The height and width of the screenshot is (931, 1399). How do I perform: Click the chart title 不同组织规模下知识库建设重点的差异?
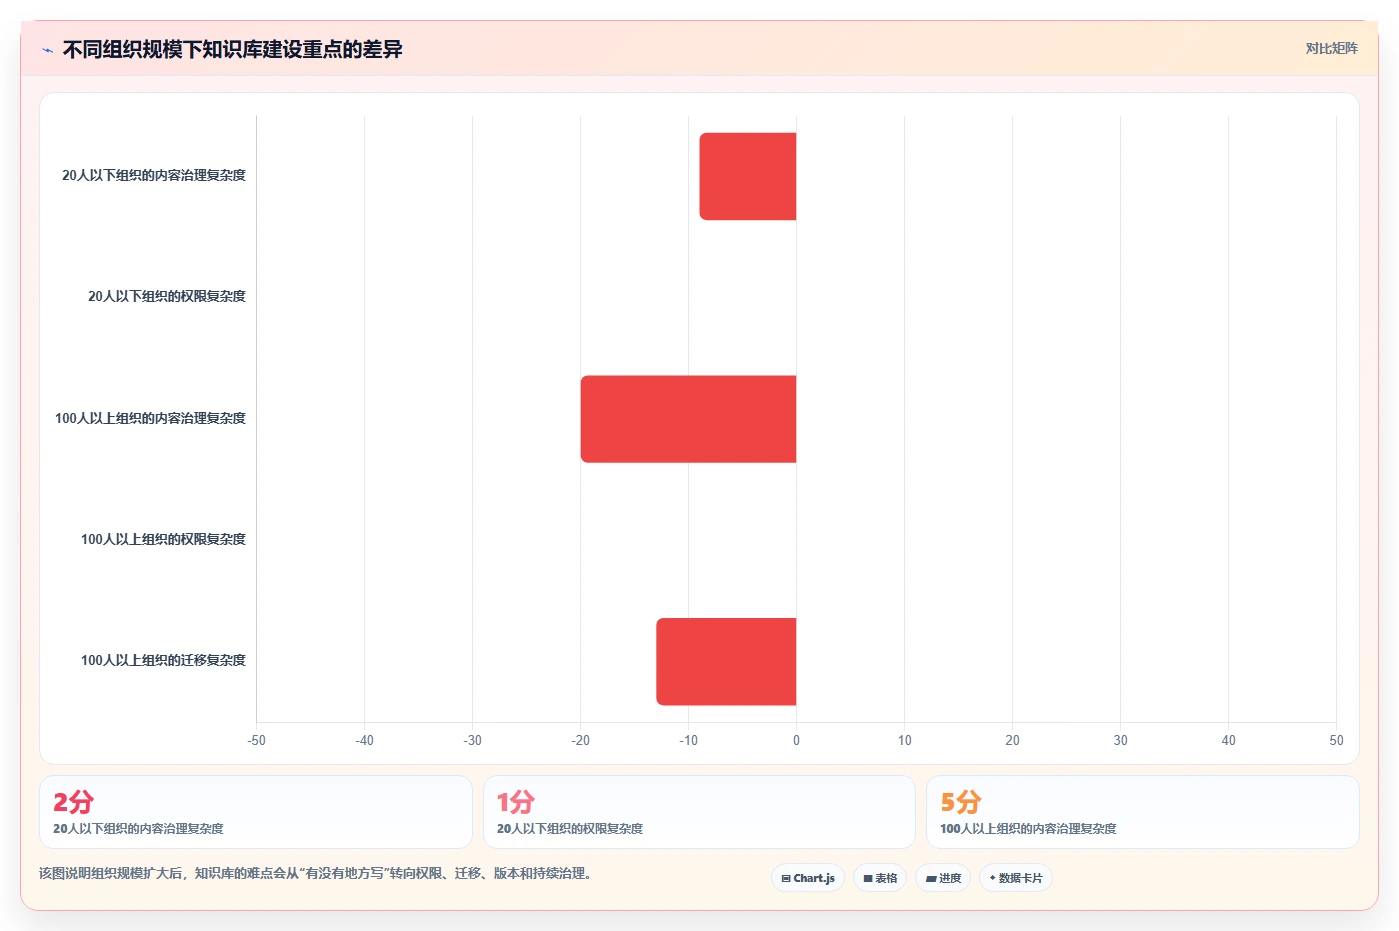(x=232, y=49)
